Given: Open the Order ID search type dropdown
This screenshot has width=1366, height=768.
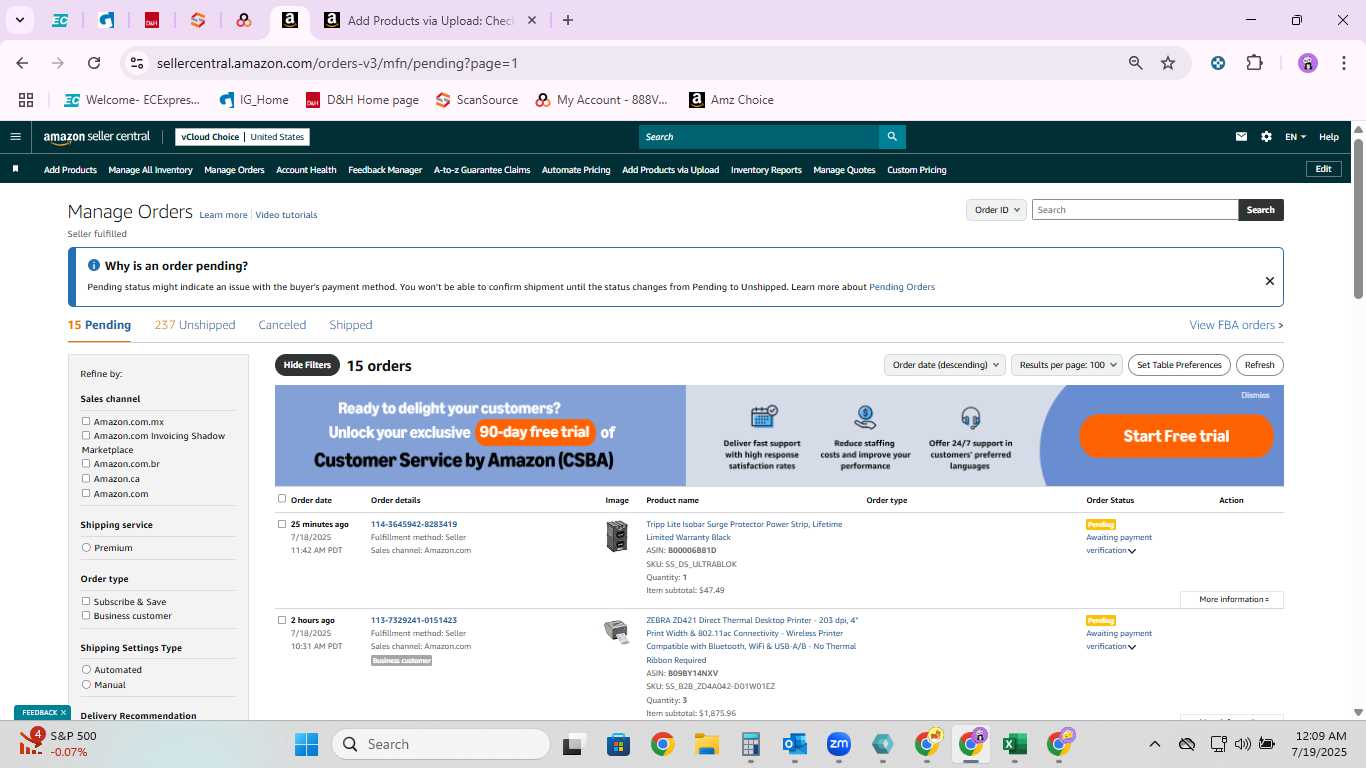Looking at the screenshot, I should click(996, 210).
